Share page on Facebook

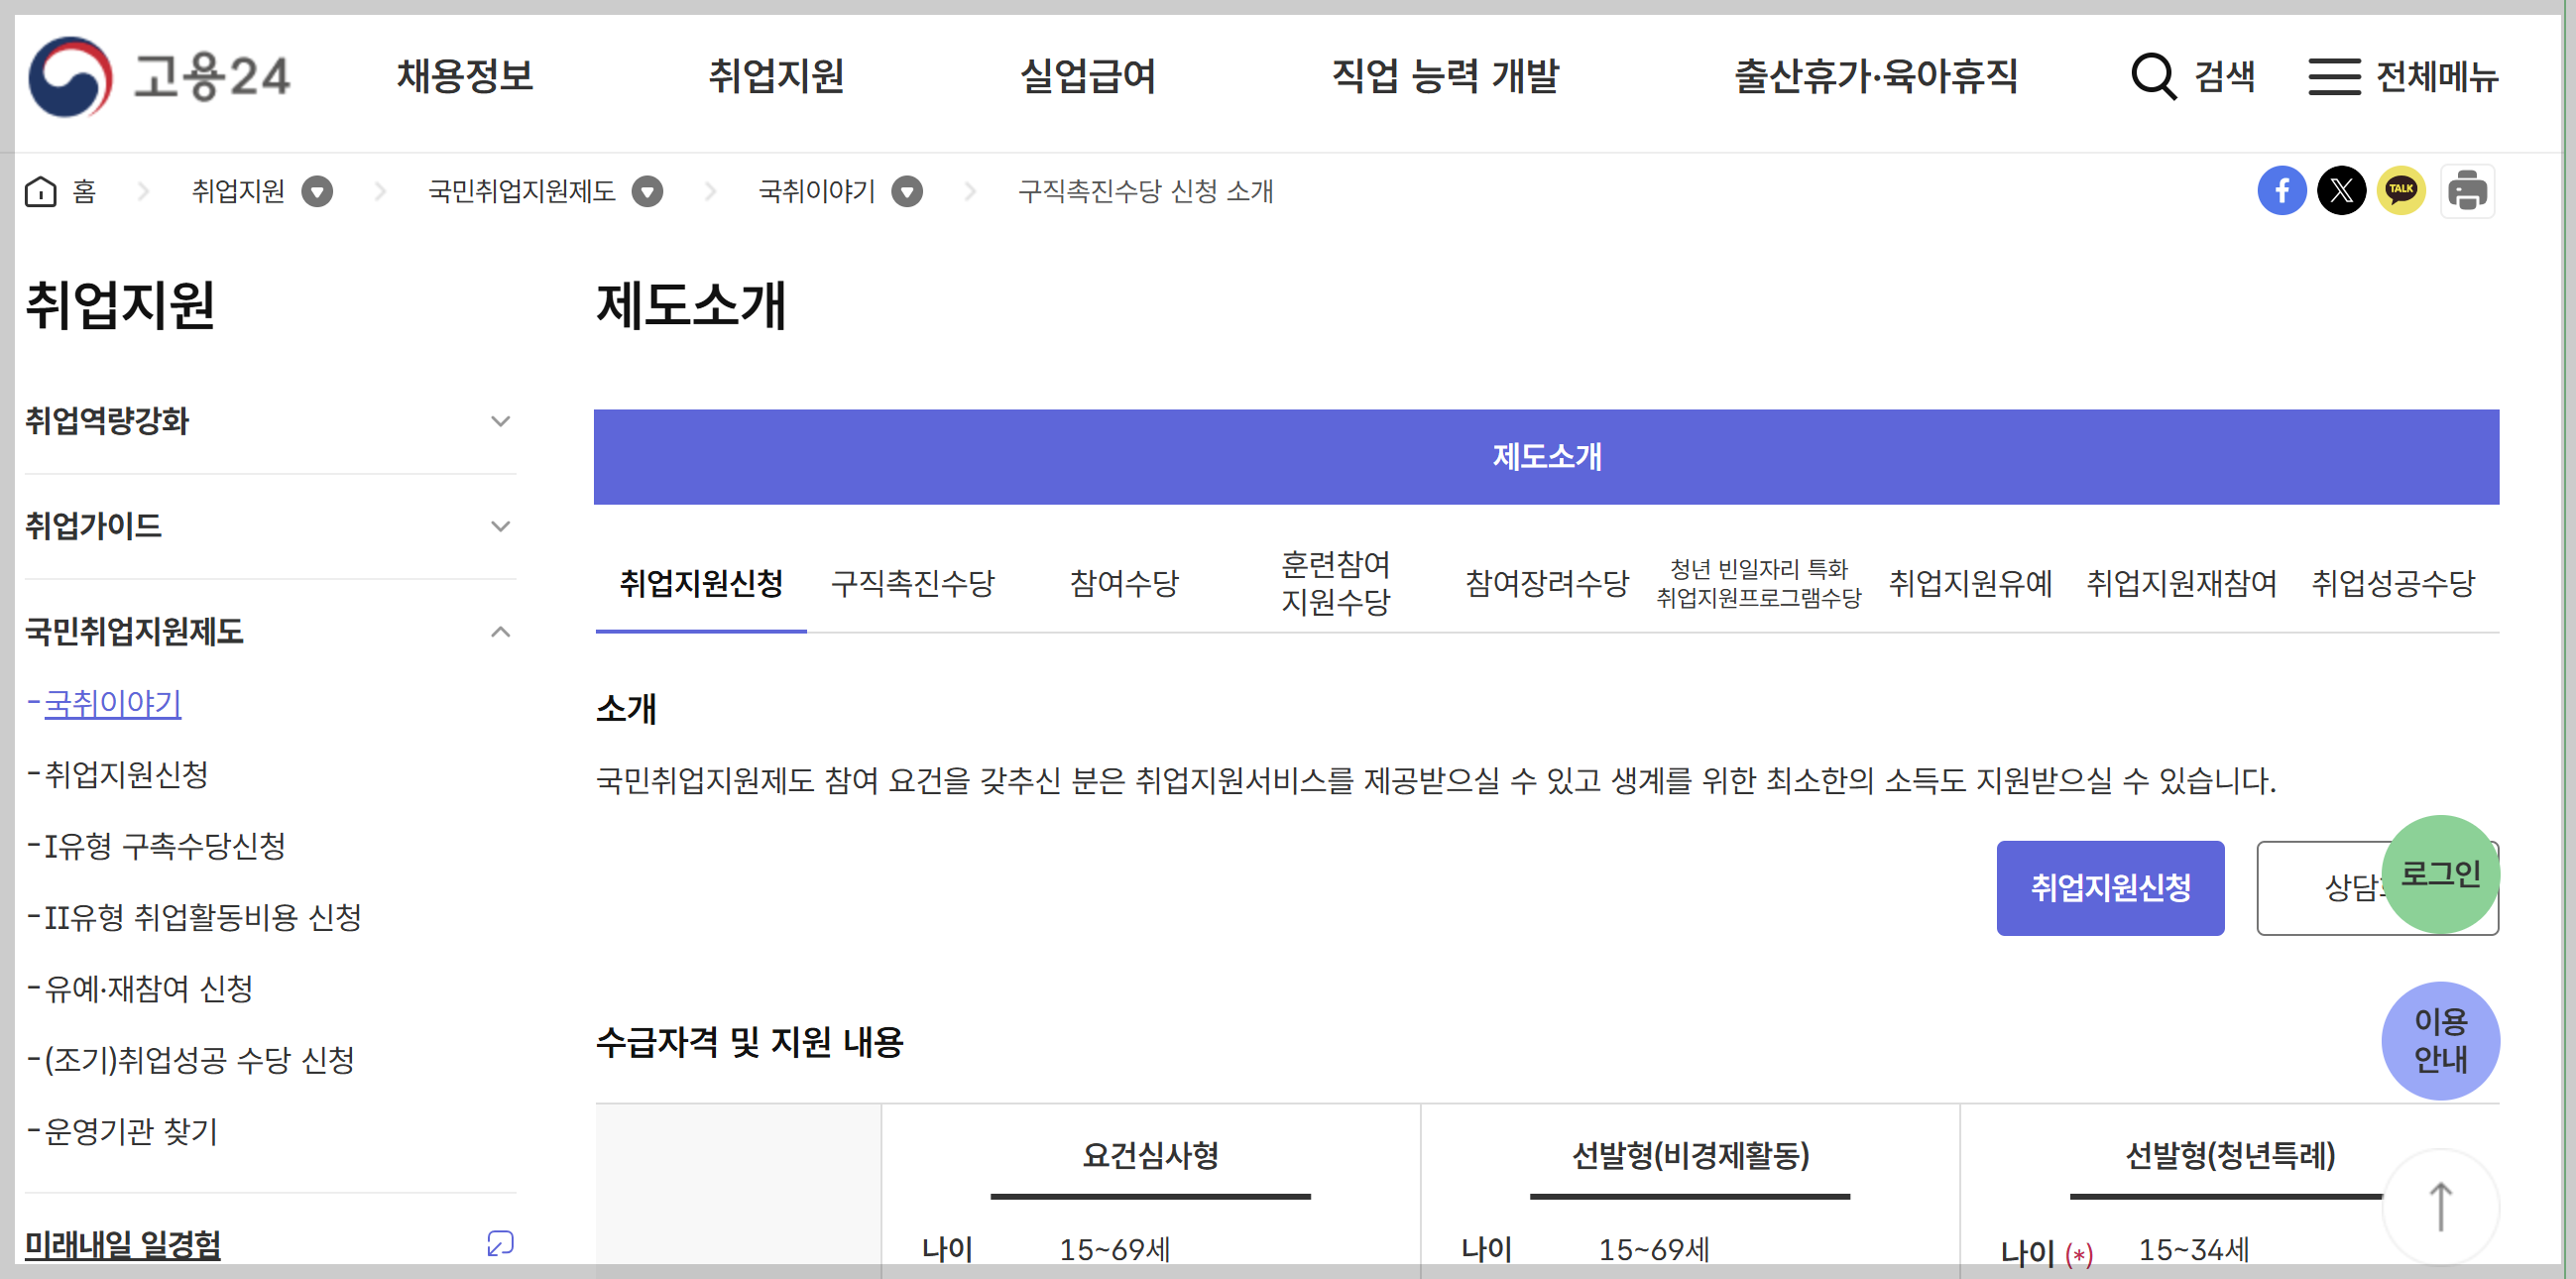tap(2281, 190)
